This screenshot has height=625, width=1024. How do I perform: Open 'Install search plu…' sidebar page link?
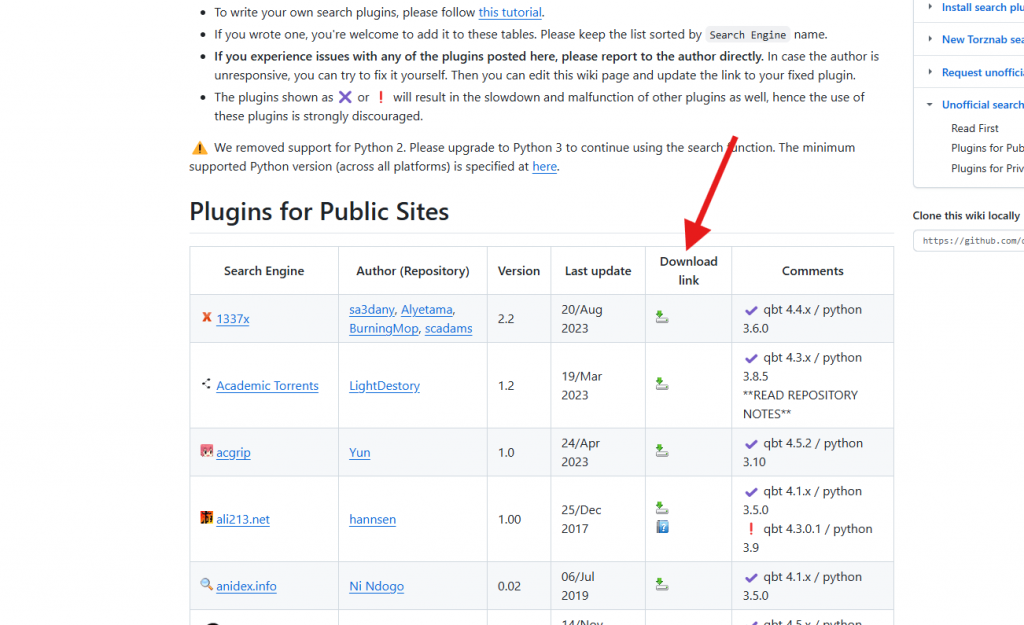tap(982, 7)
